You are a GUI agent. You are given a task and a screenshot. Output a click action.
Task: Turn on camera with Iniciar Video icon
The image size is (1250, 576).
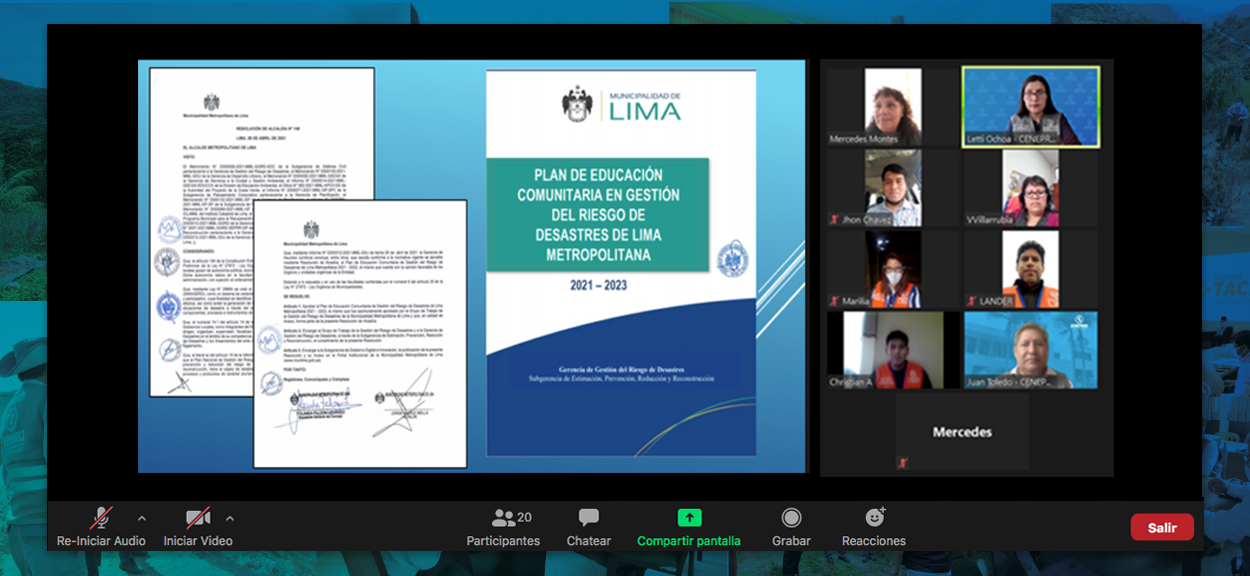click(x=198, y=518)
